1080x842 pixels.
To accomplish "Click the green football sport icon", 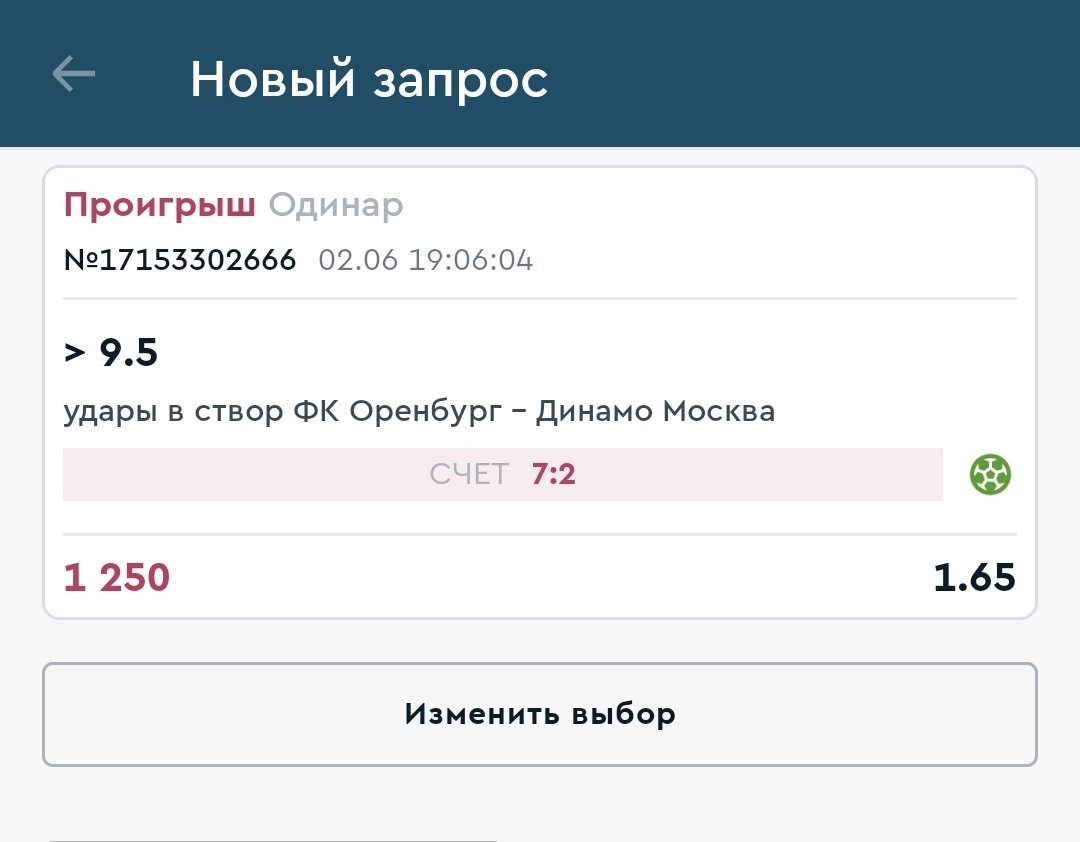I will pyautogui.click(x=990, y=475).
